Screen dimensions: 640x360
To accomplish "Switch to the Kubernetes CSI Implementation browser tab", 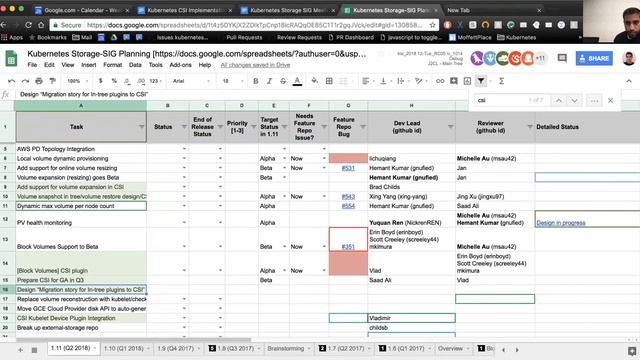I will 185,10.
